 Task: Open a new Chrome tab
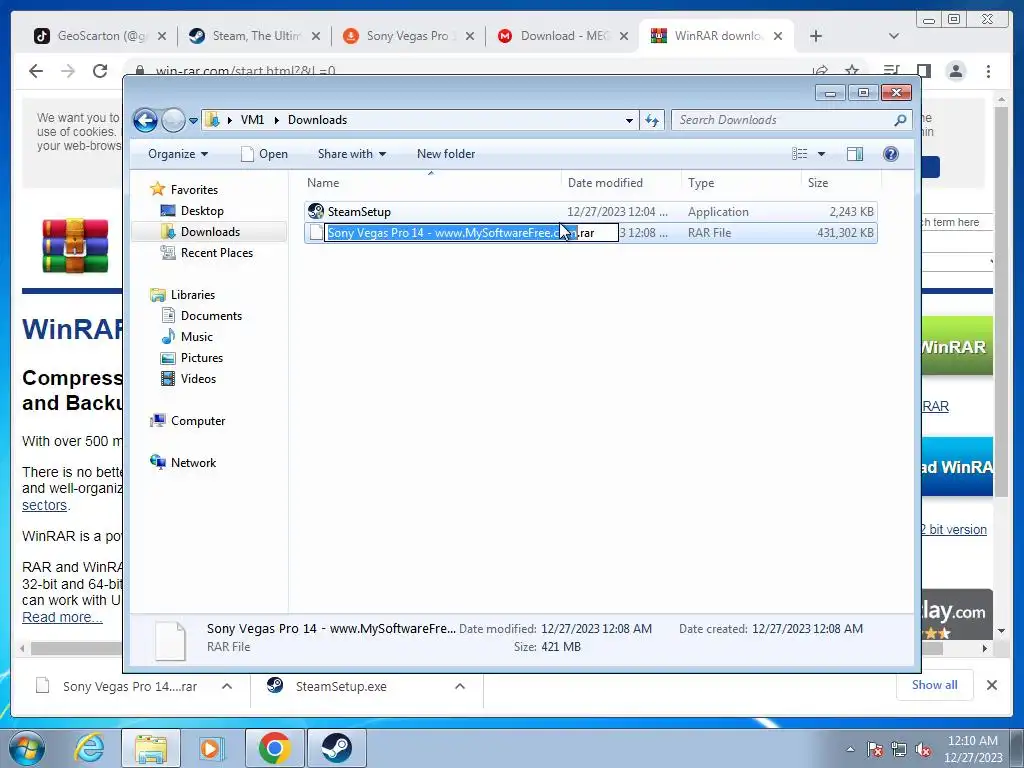[x=816, y=36]
